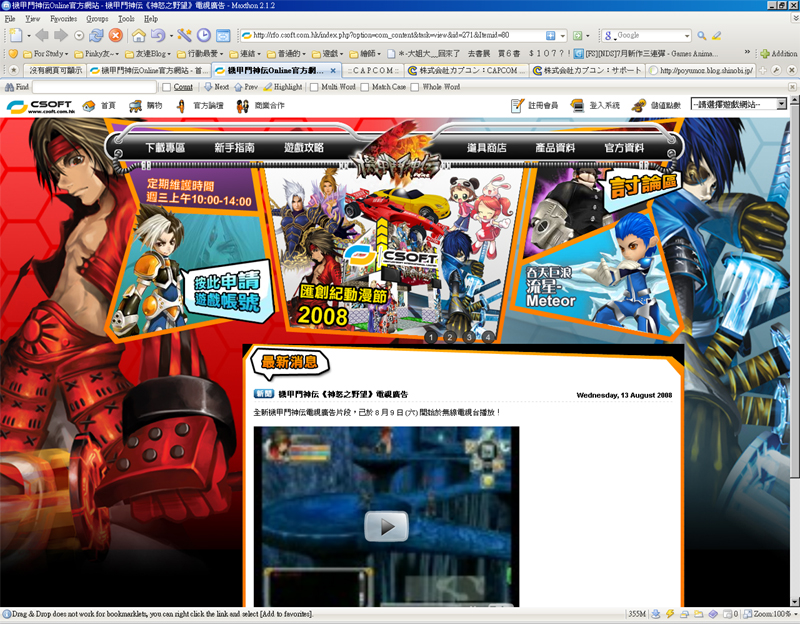Open the 遊戲 bookmark folder

tap(327, 54)
